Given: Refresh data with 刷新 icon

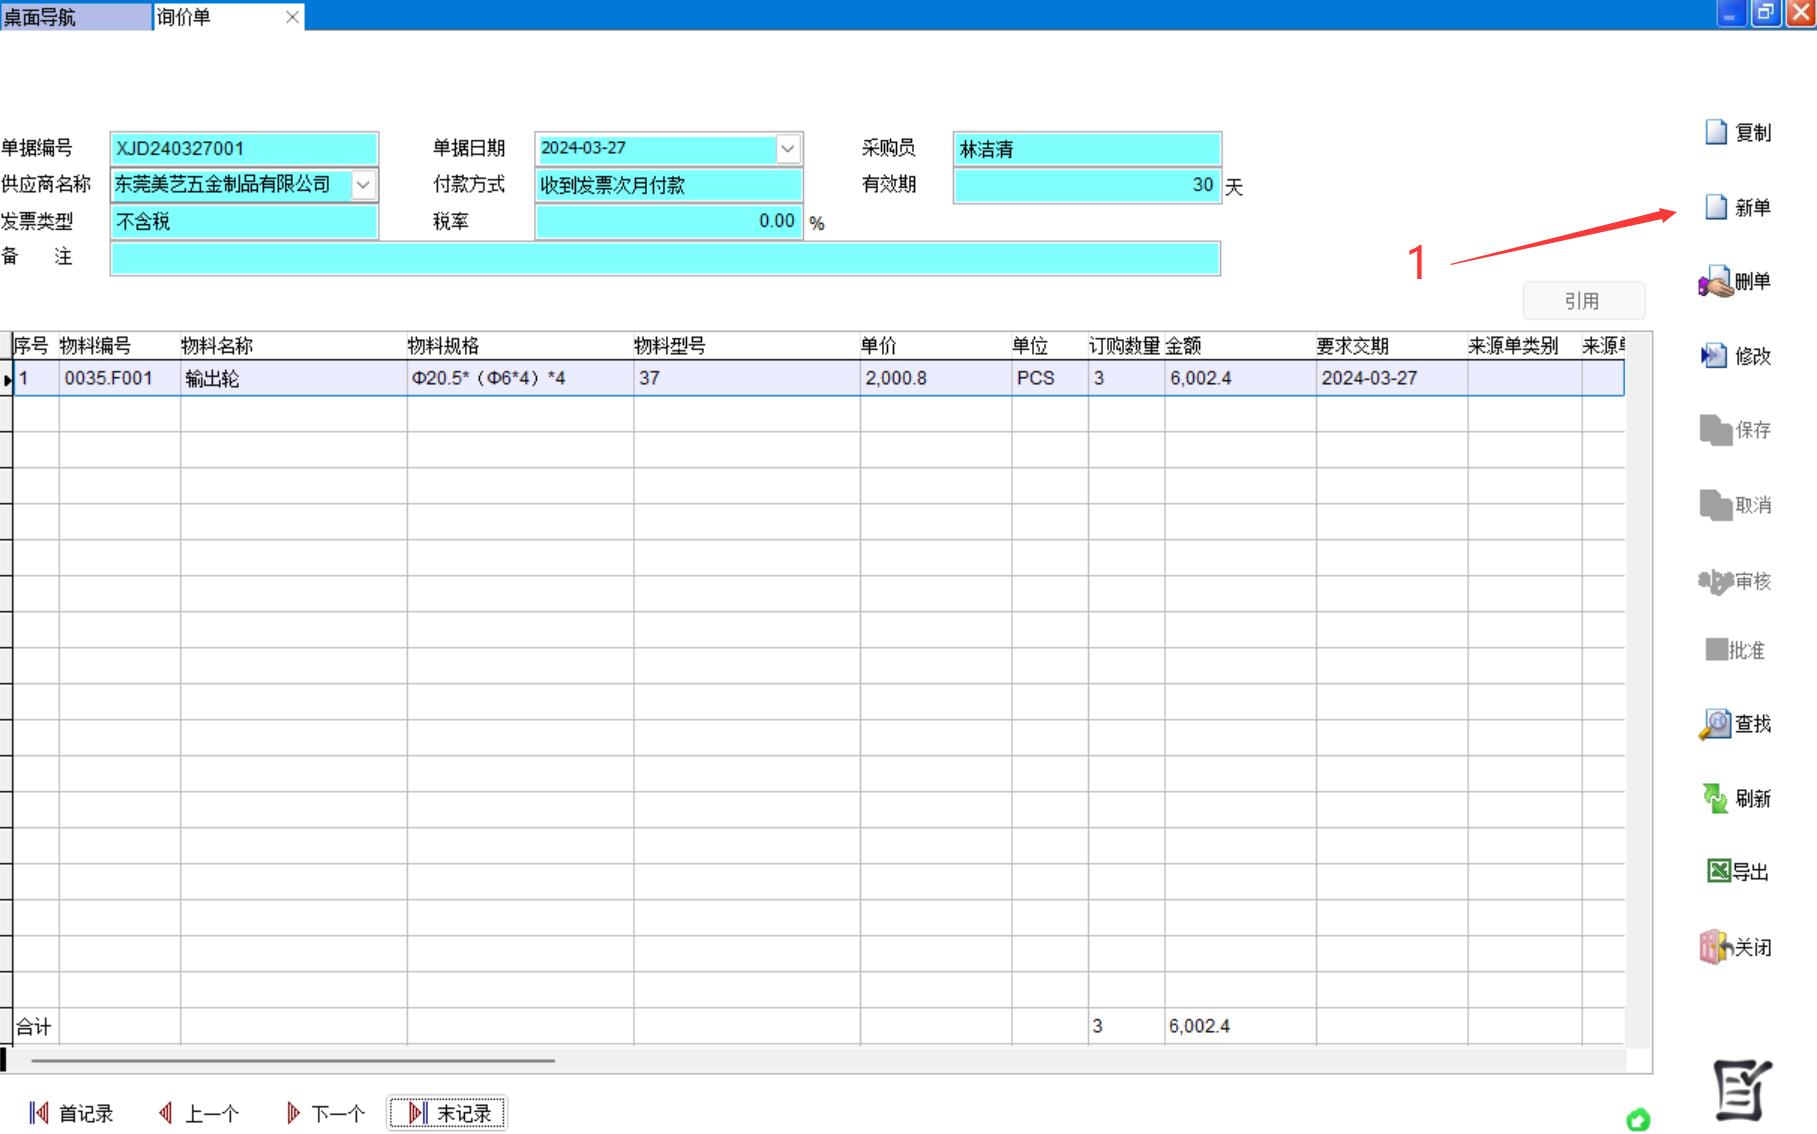Looking at the screenshot, I should click(1715, 798).
